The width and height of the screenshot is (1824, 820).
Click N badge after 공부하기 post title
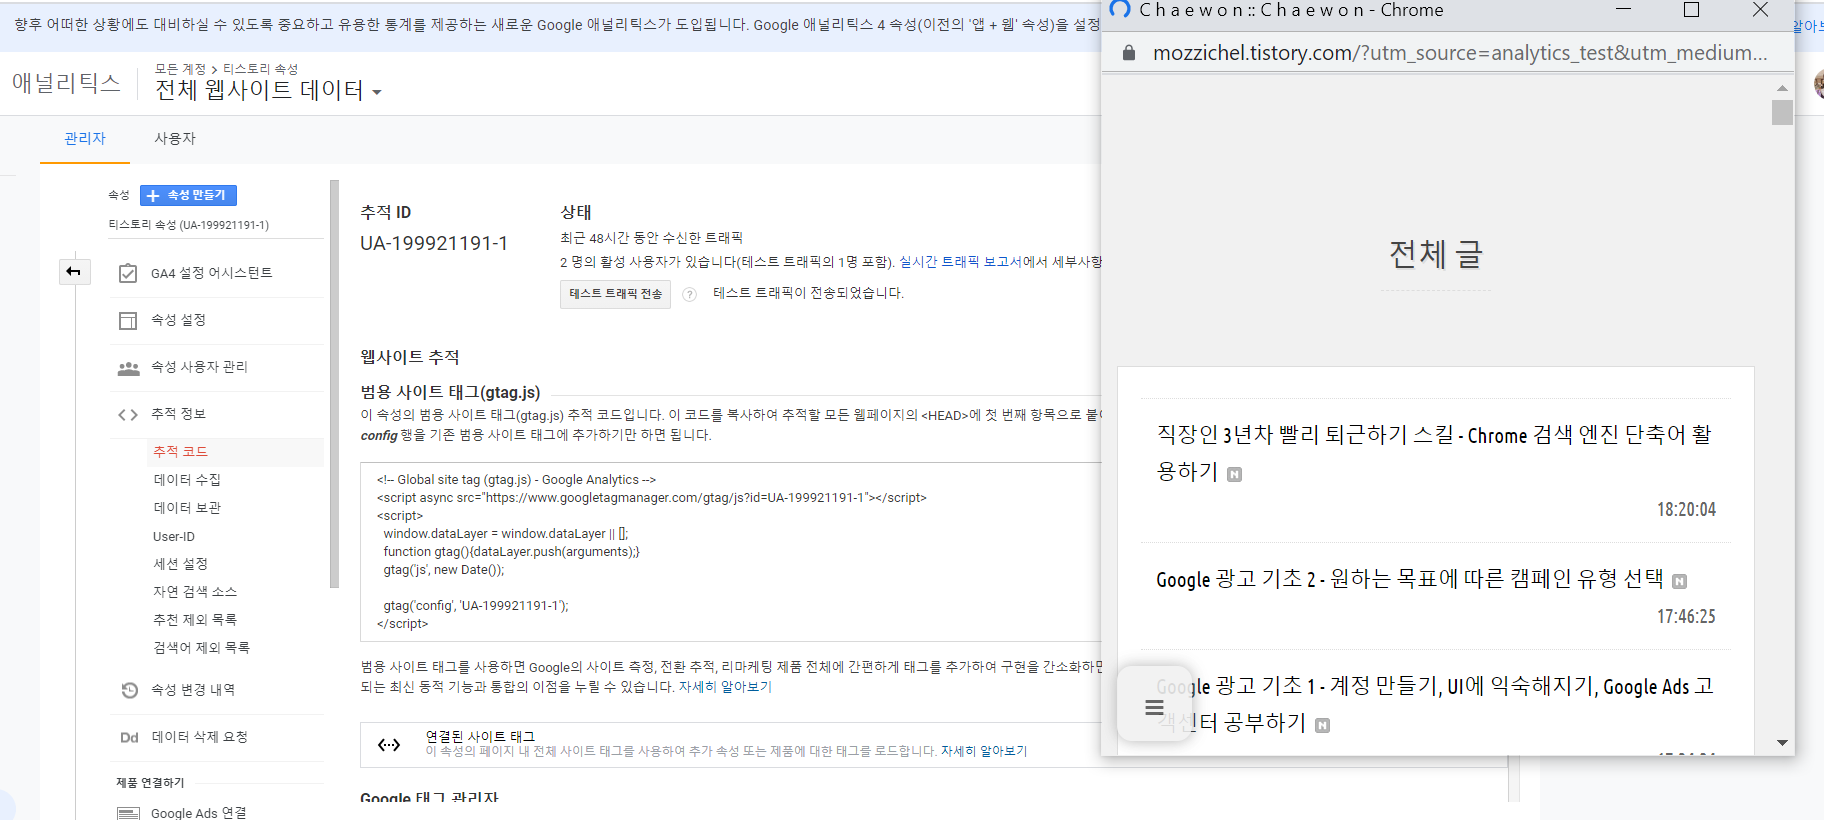(1322, 725)
